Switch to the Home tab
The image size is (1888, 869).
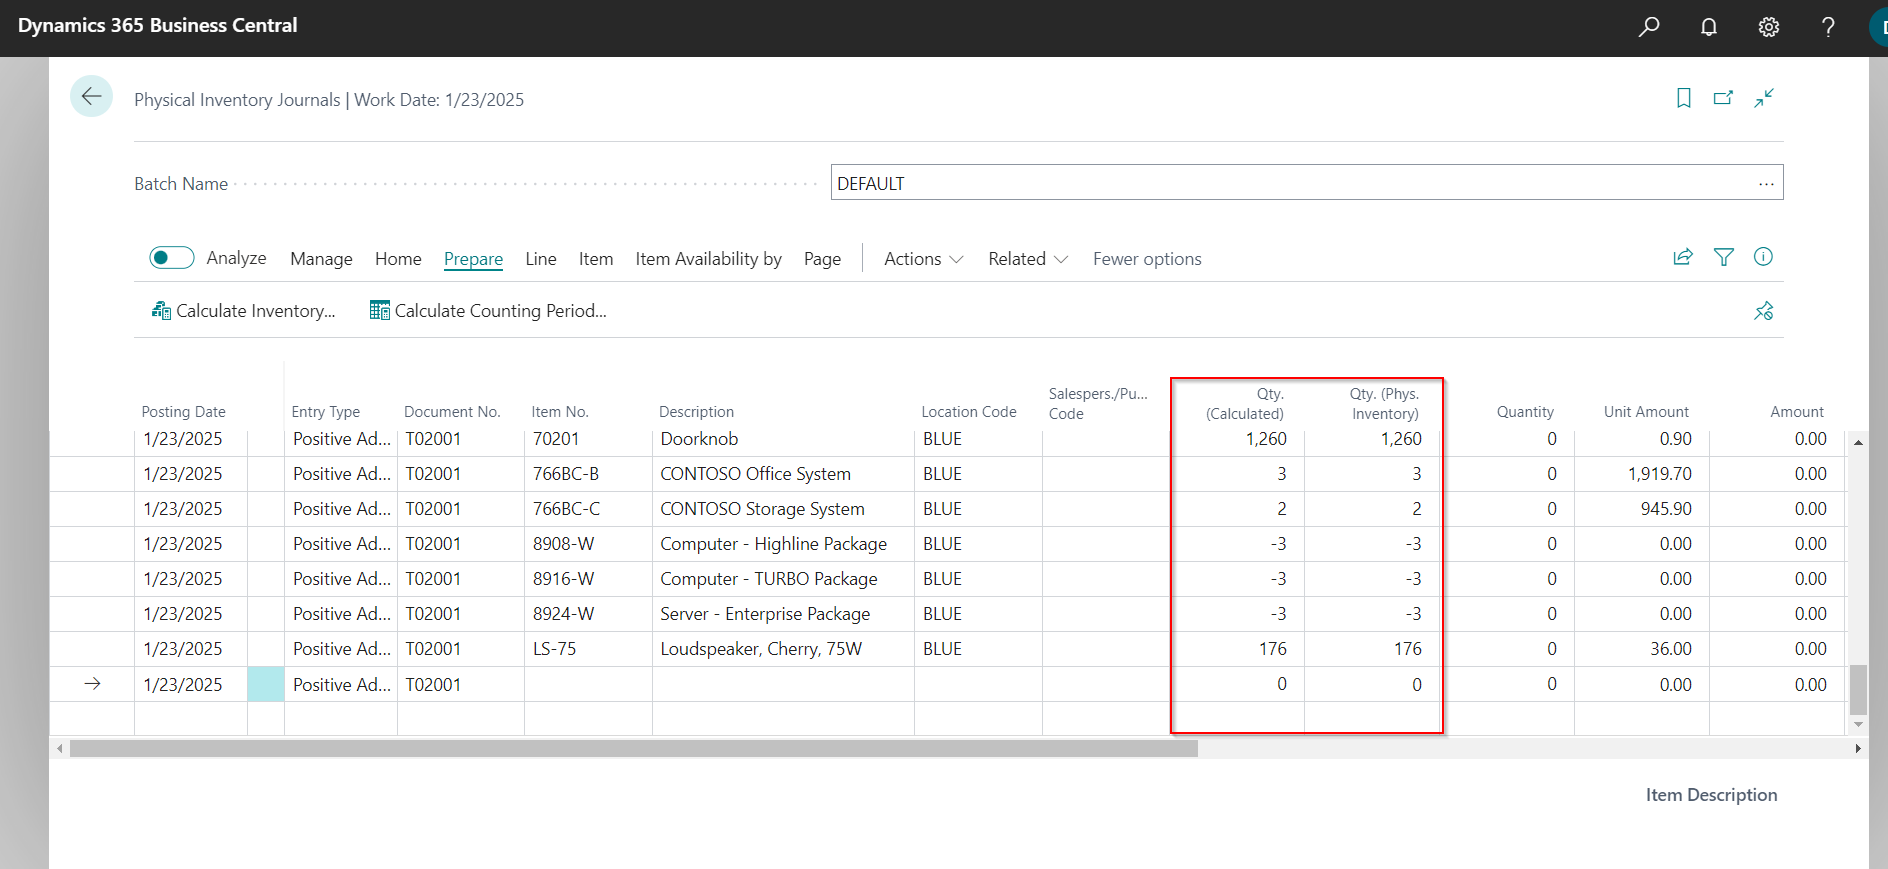[x=398, y=259]
